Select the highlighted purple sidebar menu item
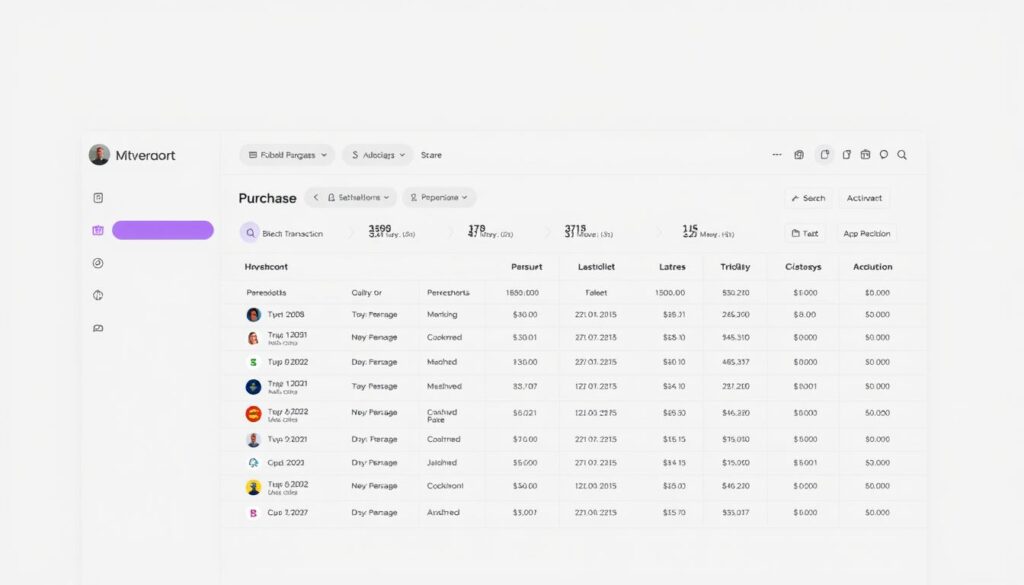Screen dimensions: 1024x585 [x=162, y=230]
